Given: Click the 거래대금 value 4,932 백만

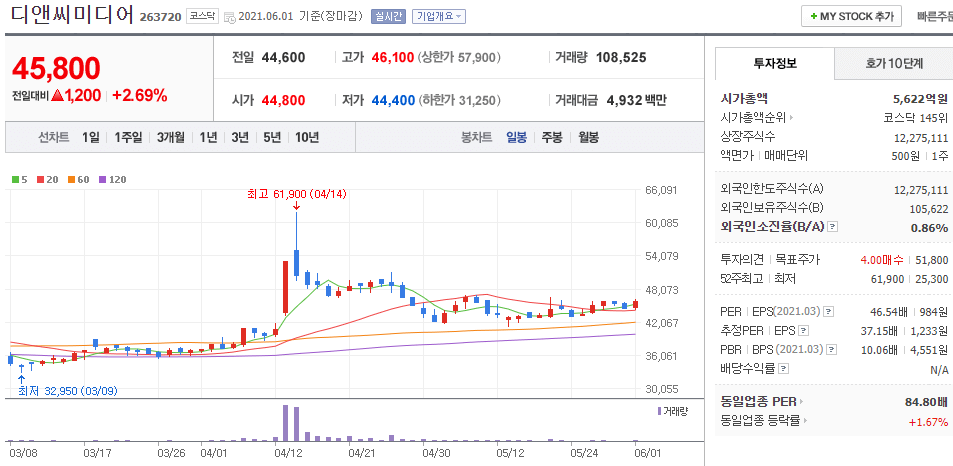Looking at the screenshot, I should tap(636, 100).
